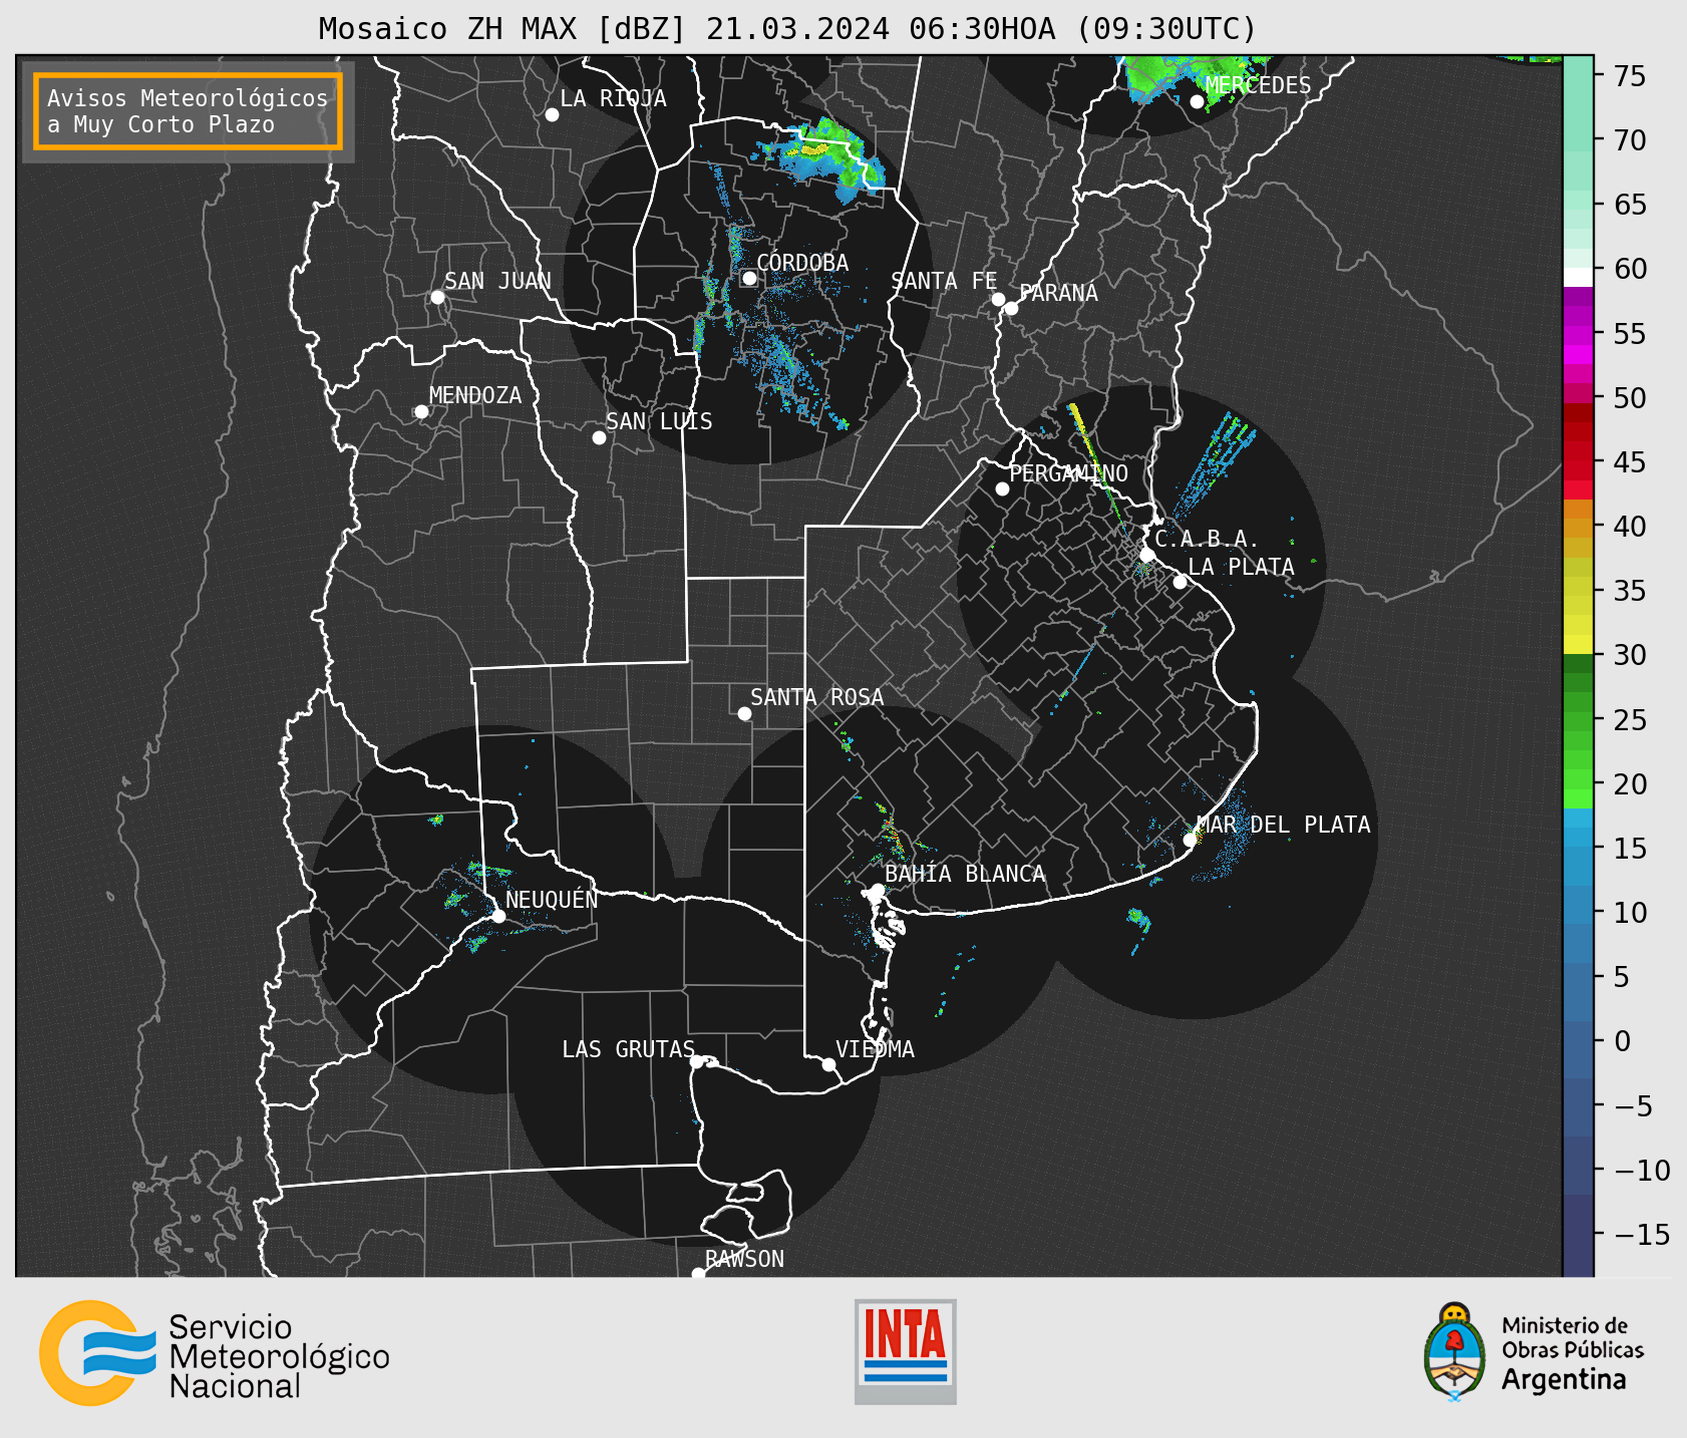Screen dimensions: 1687x1438
Task: Click the bright yellow 30 dBZ band on the color scale
Action: [x=1578, y=645]
